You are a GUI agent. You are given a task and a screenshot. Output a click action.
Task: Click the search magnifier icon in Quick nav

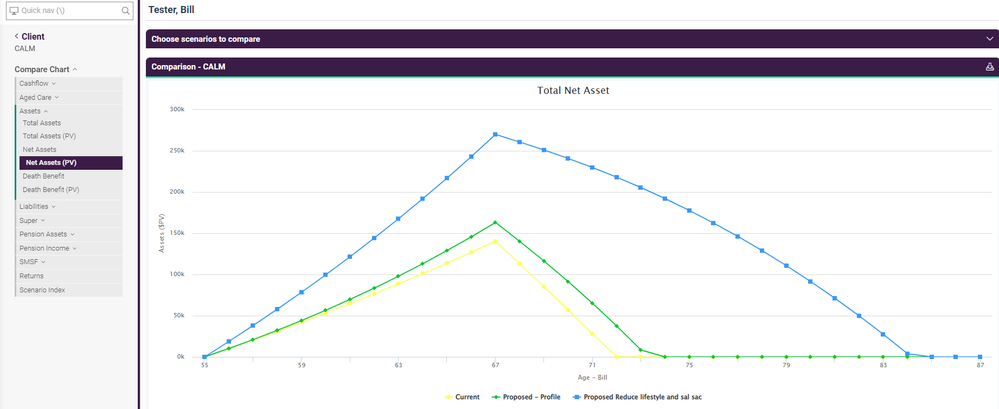125,11
